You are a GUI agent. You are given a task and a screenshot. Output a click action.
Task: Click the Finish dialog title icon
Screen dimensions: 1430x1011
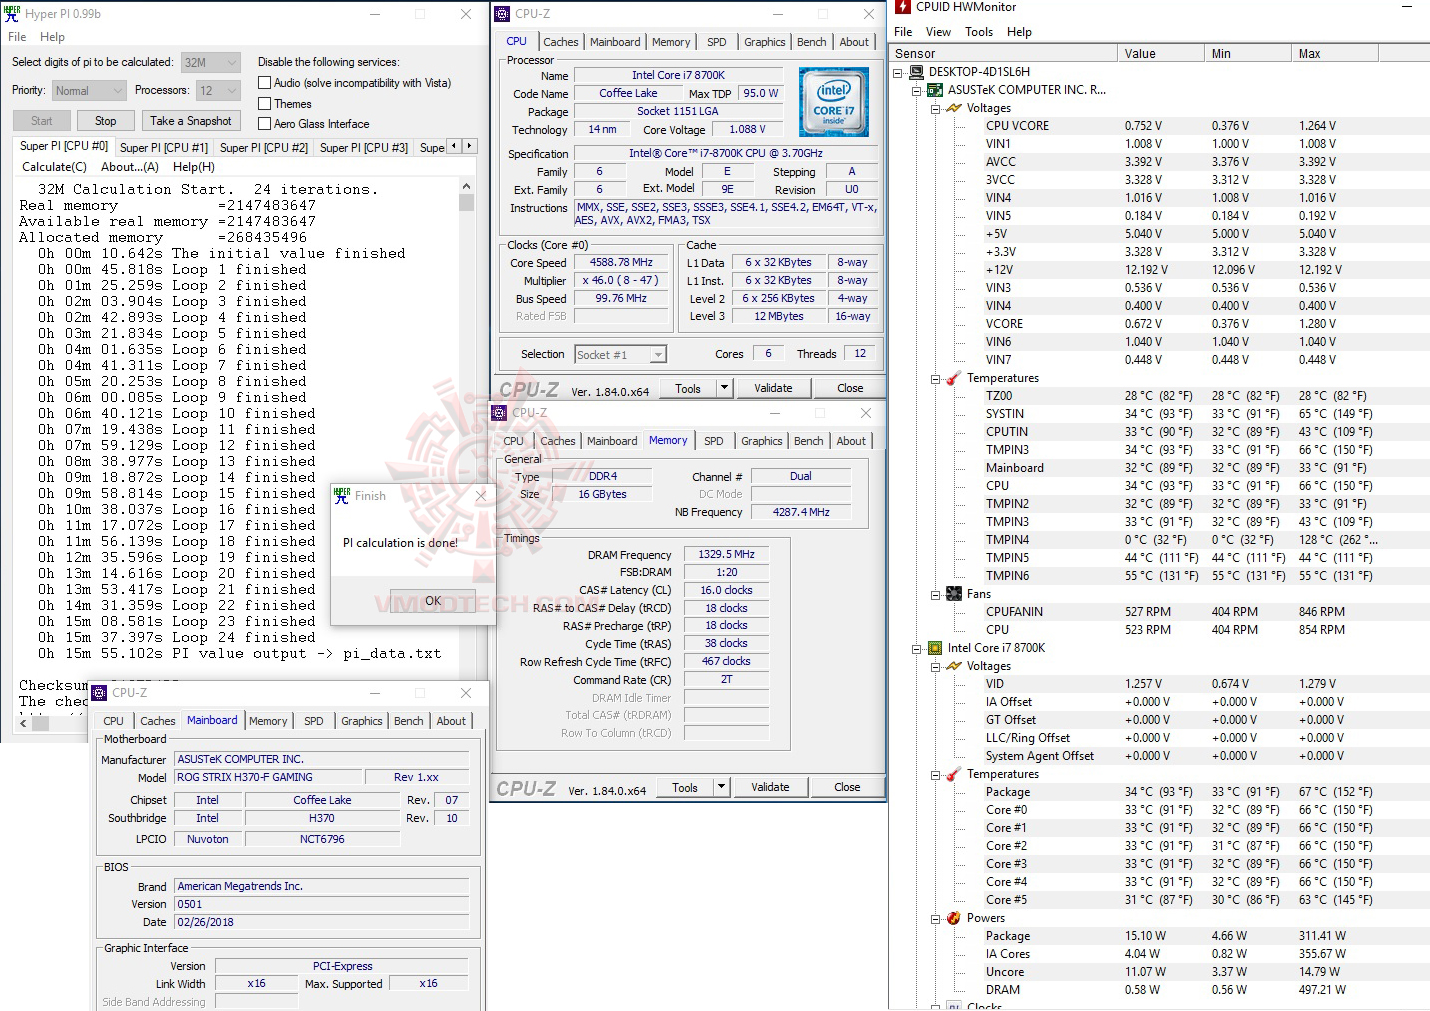pos(342,495)
